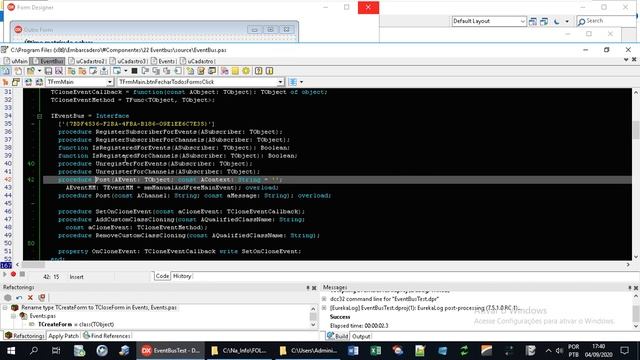
Task: Switch to the Code view tab
Action: click(x=162, y=276)
